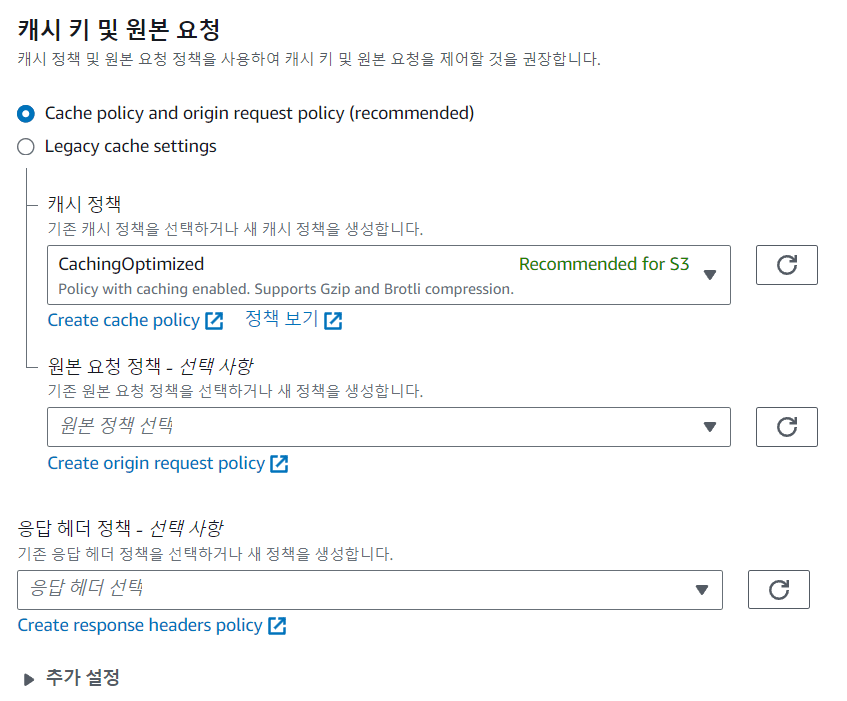Open the 응답 헤더 선택 dropdown
The height and width of the screenshot is (701, 847).
coord(369,589)
